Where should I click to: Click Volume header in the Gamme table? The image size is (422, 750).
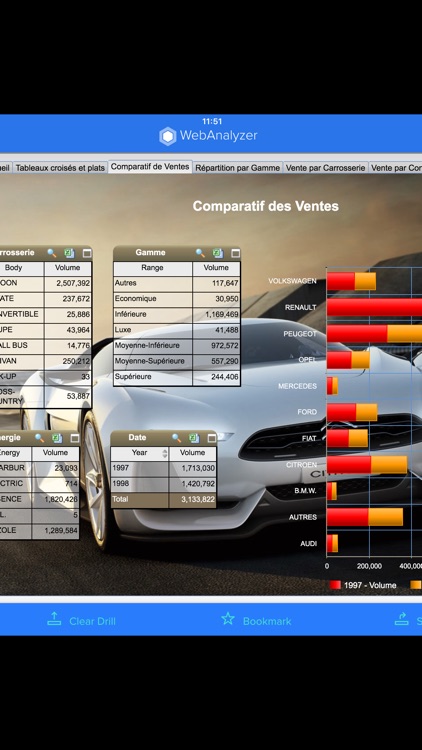pos(216,268)
